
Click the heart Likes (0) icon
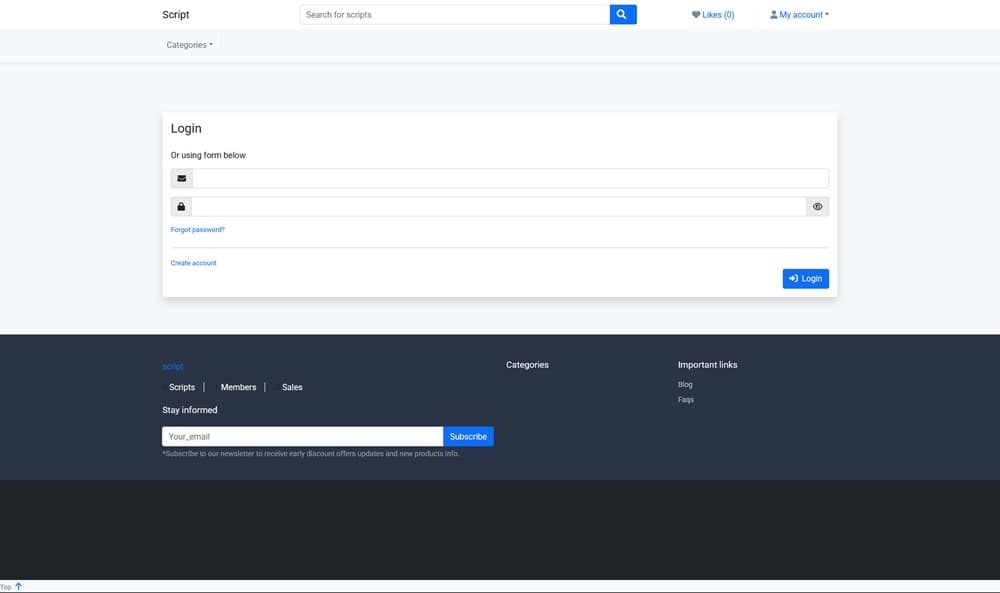click(696, 15)
